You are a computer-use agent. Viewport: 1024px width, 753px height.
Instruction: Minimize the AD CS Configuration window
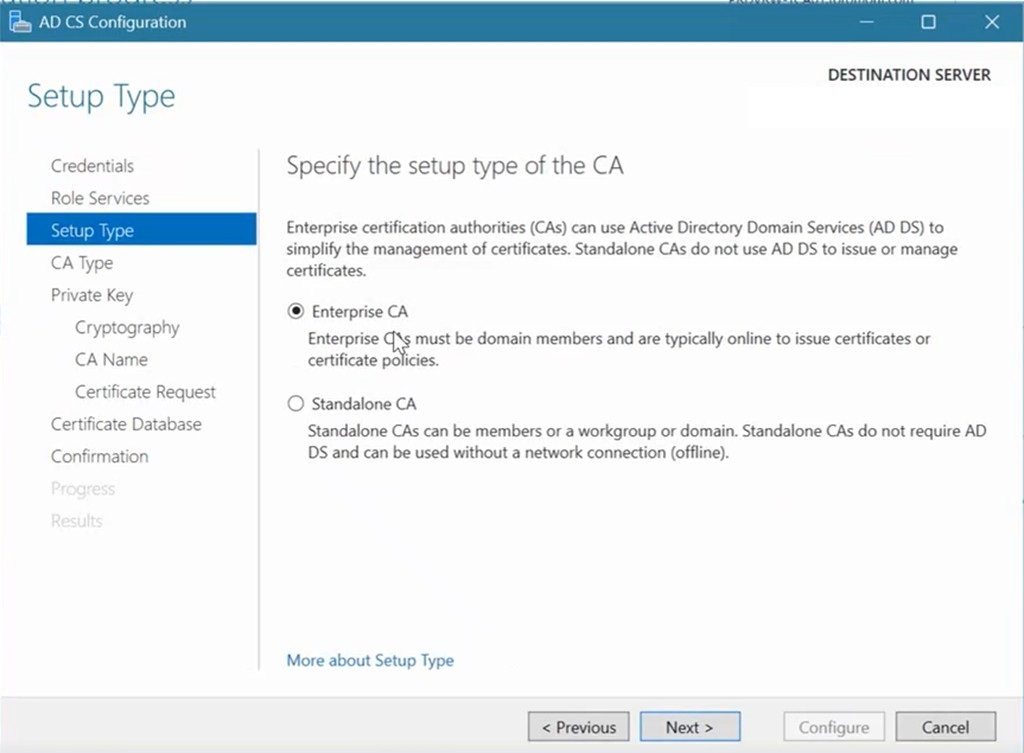[867, 22]
